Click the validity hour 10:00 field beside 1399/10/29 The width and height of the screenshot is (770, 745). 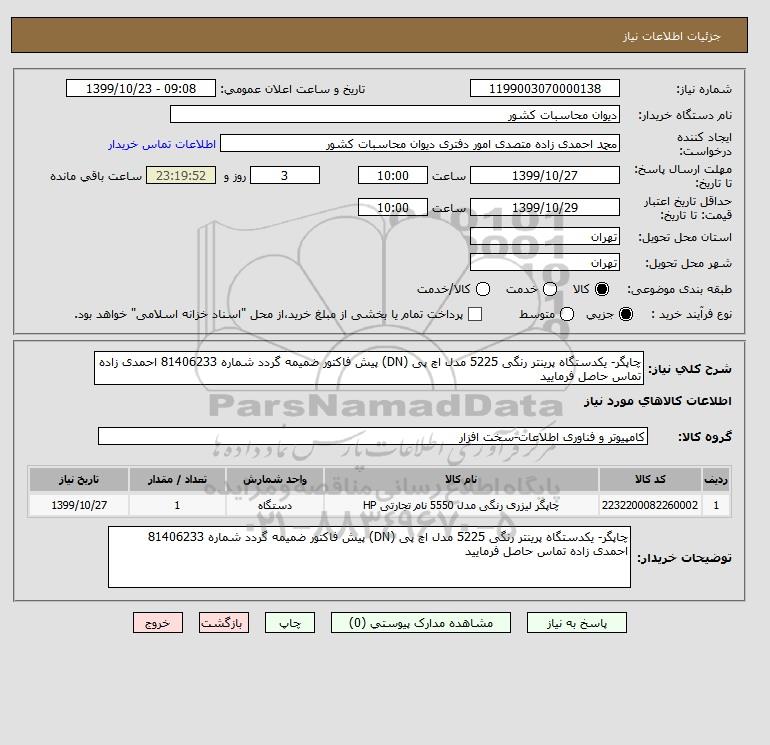point(393,207)
